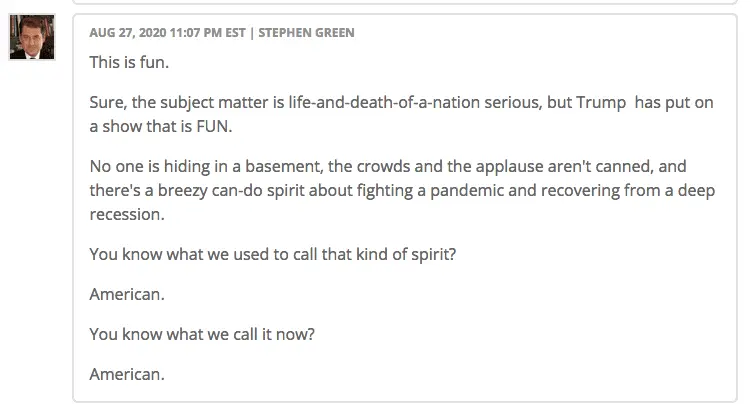Click the 'This is fun.' opening line
The width and height of the screenshot is (750, 406).
(x=129, y=63)
